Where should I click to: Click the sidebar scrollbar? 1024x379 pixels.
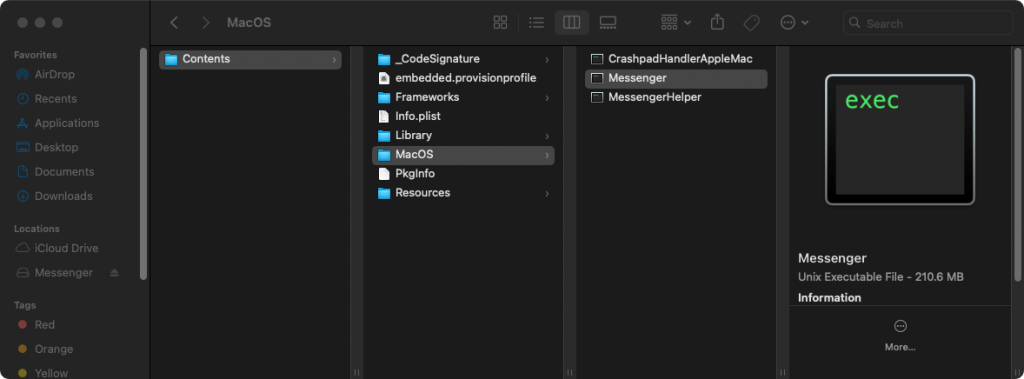[x=144, y=163]
